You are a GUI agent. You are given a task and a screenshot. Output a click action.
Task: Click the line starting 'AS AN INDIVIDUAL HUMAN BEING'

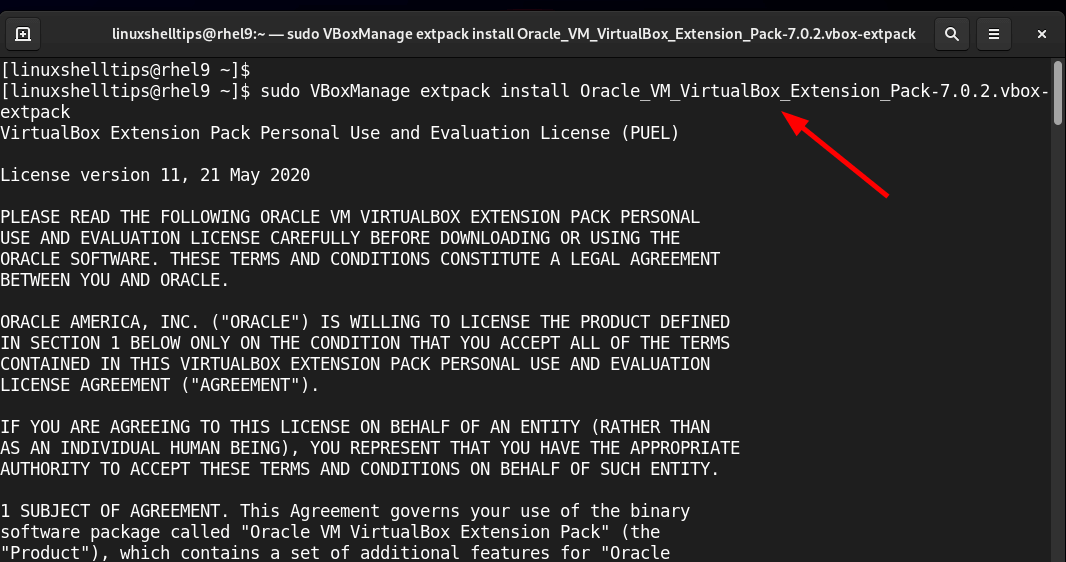(370, 449)
